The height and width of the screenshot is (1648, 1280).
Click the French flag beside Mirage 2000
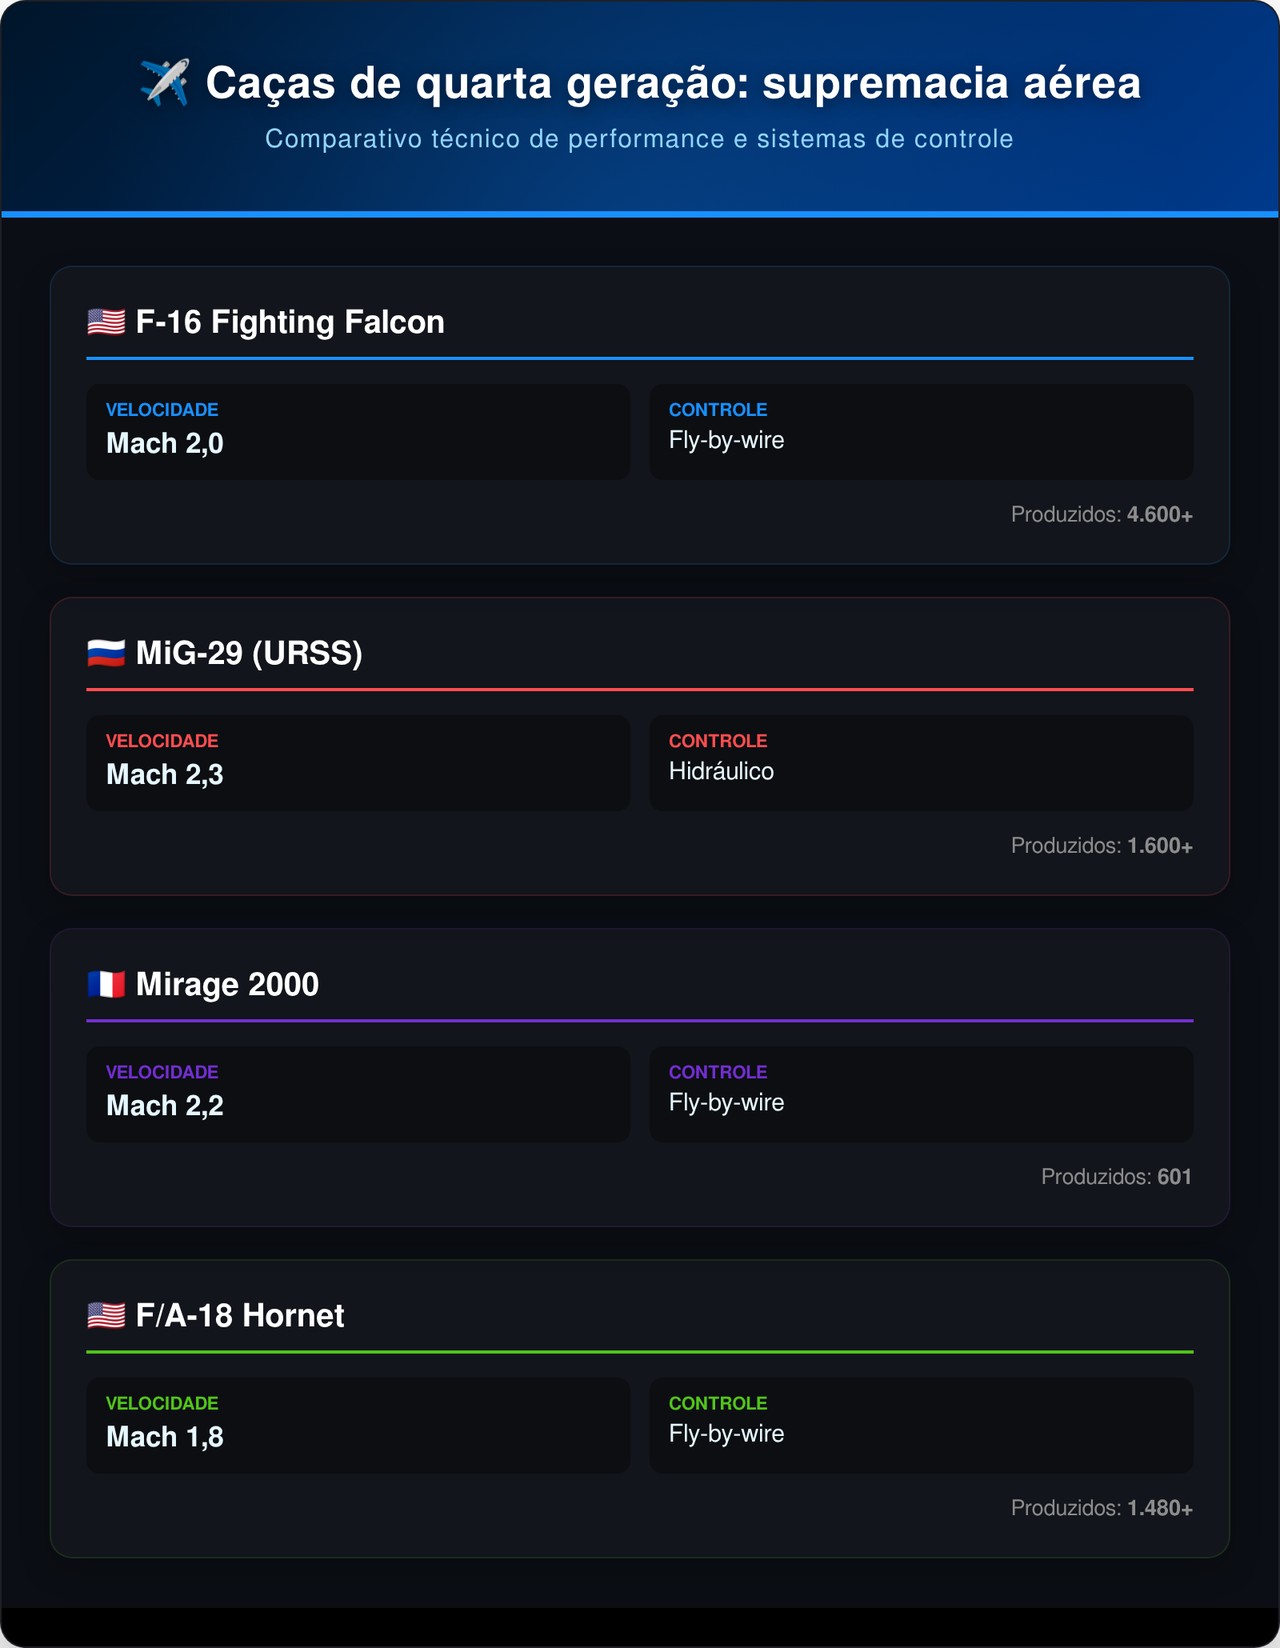[x=106, y=984]
